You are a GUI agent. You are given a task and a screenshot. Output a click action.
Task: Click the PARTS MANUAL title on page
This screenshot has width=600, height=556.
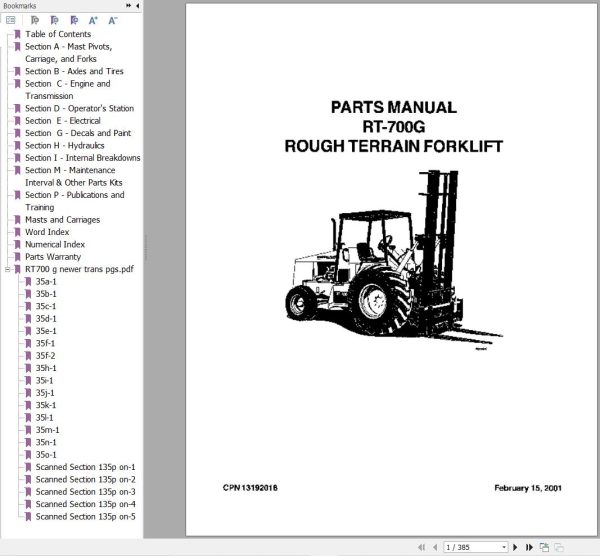[x=394, y=107]
